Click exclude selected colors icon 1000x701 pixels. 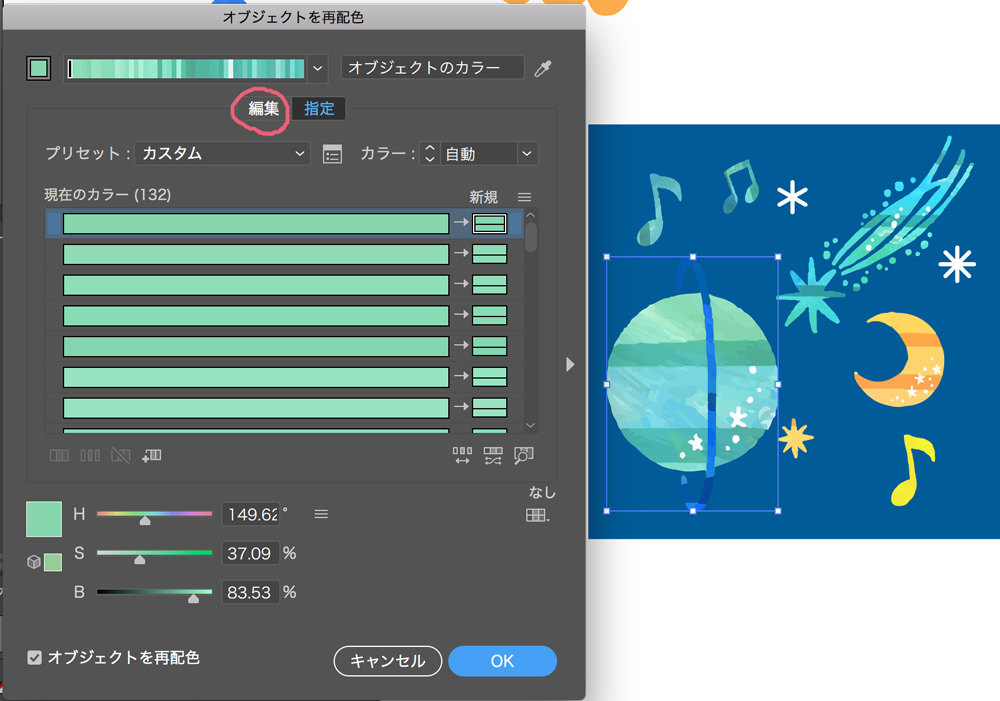pos(121,455)
